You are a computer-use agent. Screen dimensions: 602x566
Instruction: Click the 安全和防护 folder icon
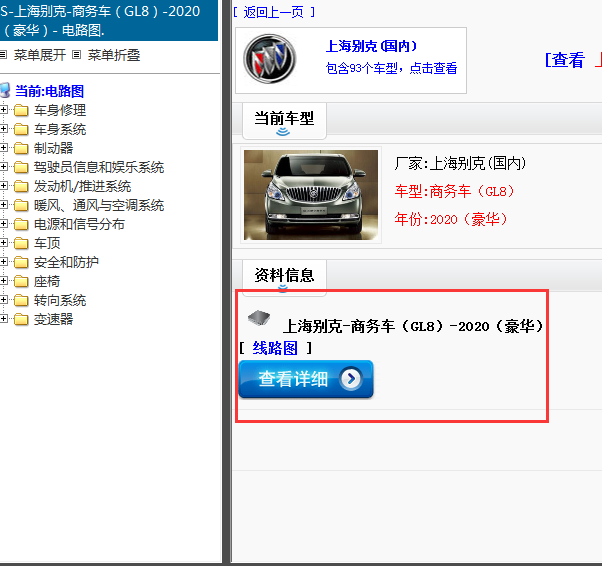(x=21, y=262)
